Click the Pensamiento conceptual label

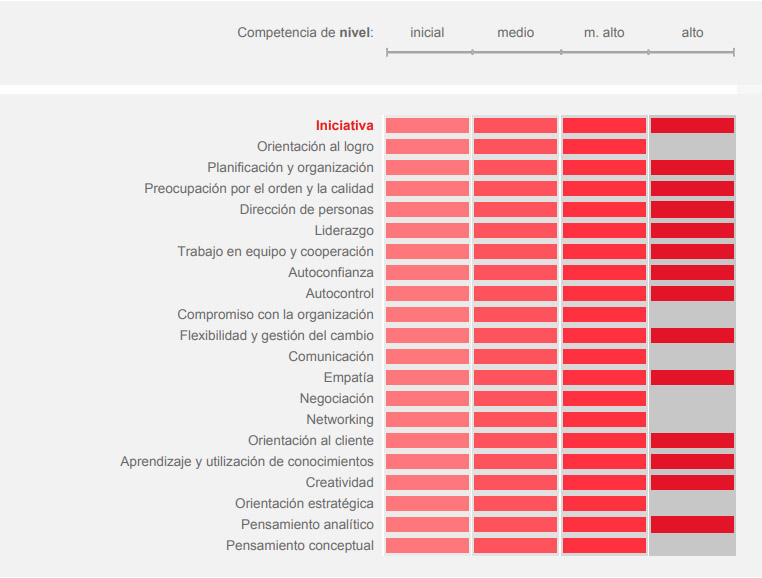point(300,546)
